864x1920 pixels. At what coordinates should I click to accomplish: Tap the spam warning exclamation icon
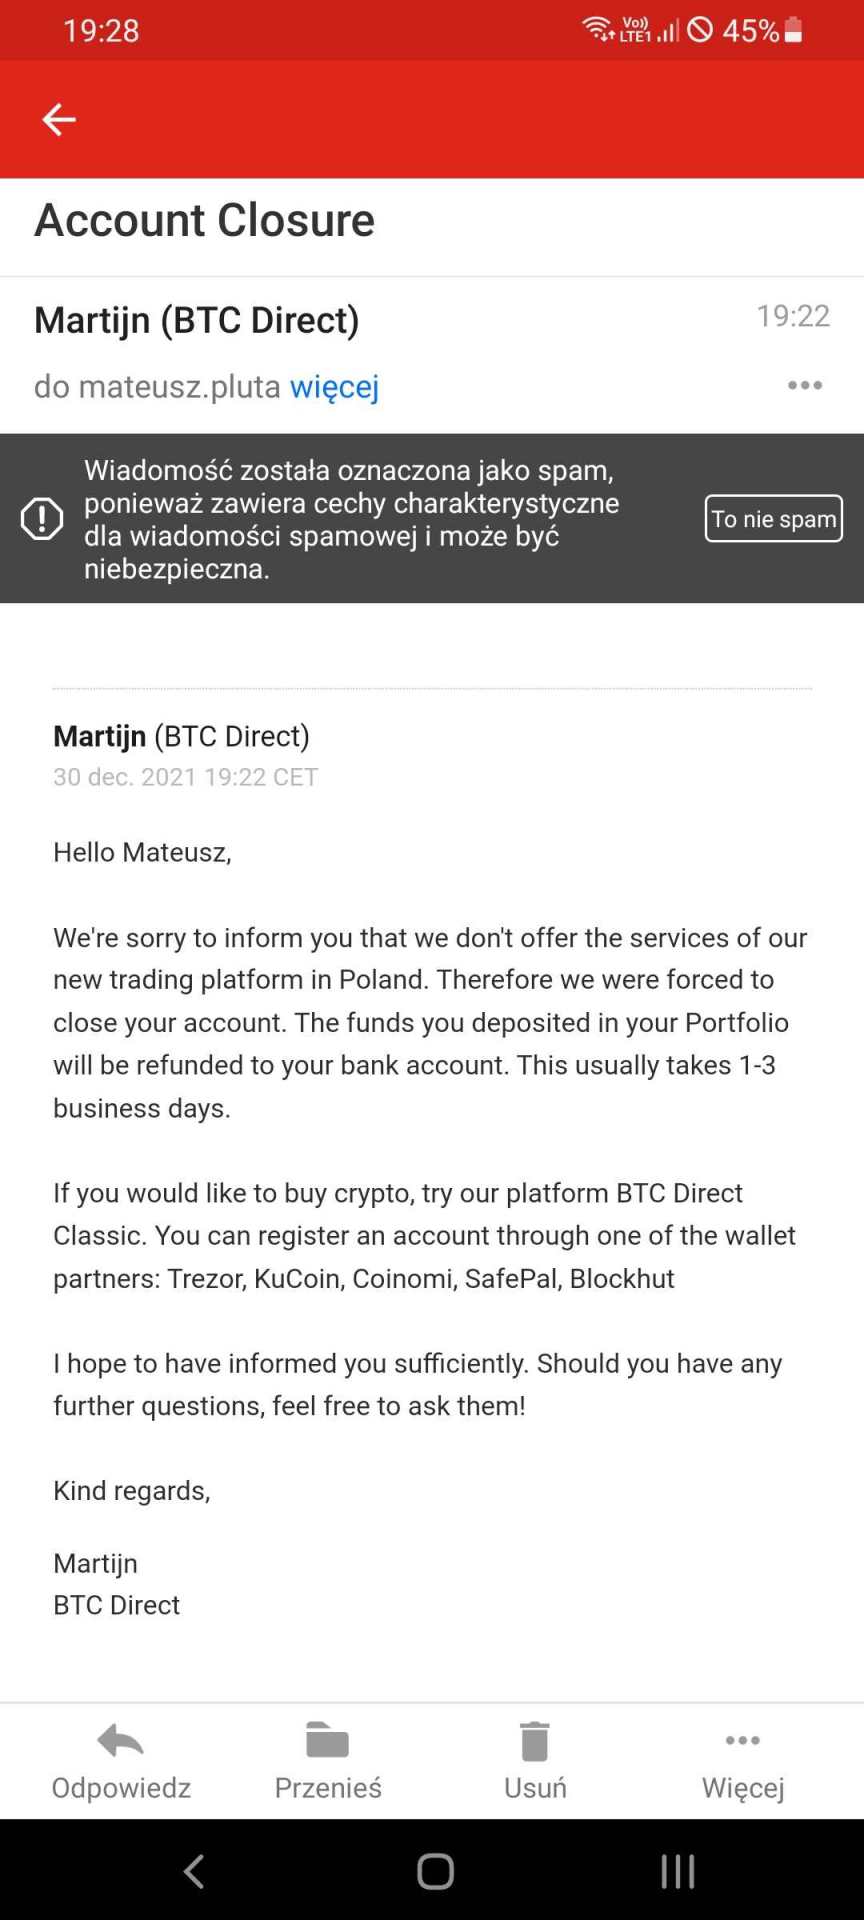click(x=42, y=518)
